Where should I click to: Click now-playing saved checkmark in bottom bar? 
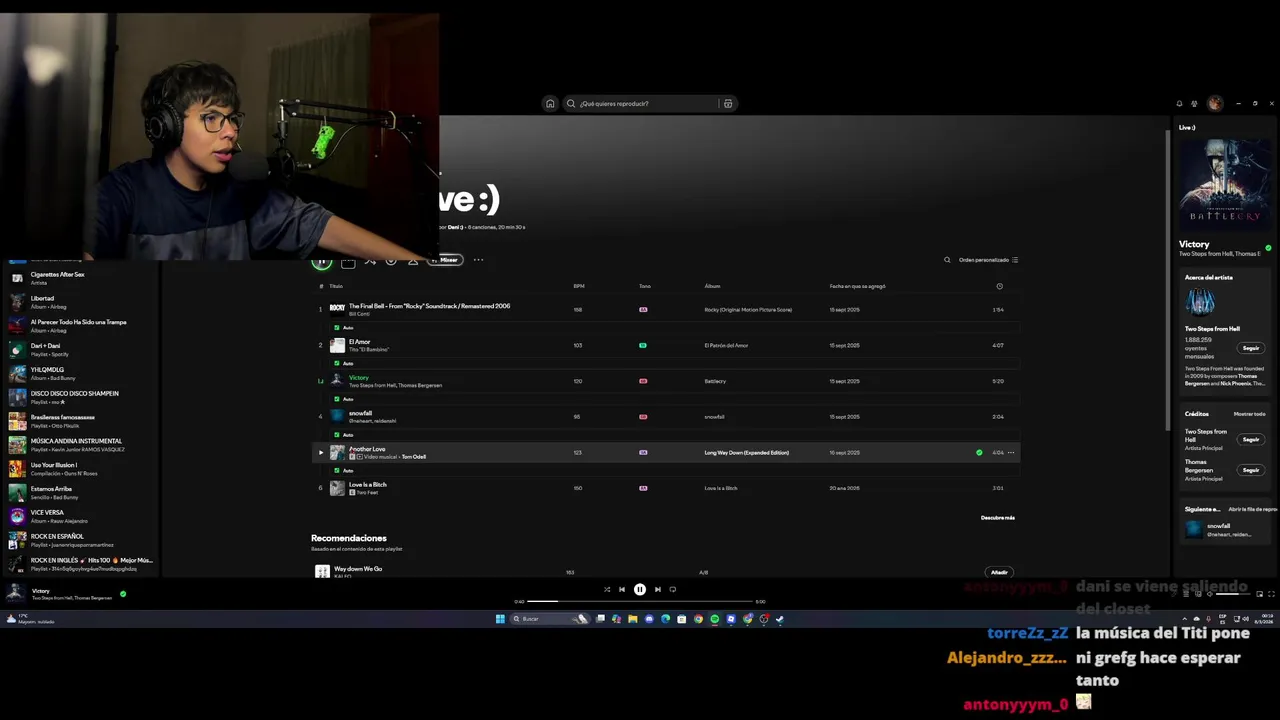(x=123, y=594)
